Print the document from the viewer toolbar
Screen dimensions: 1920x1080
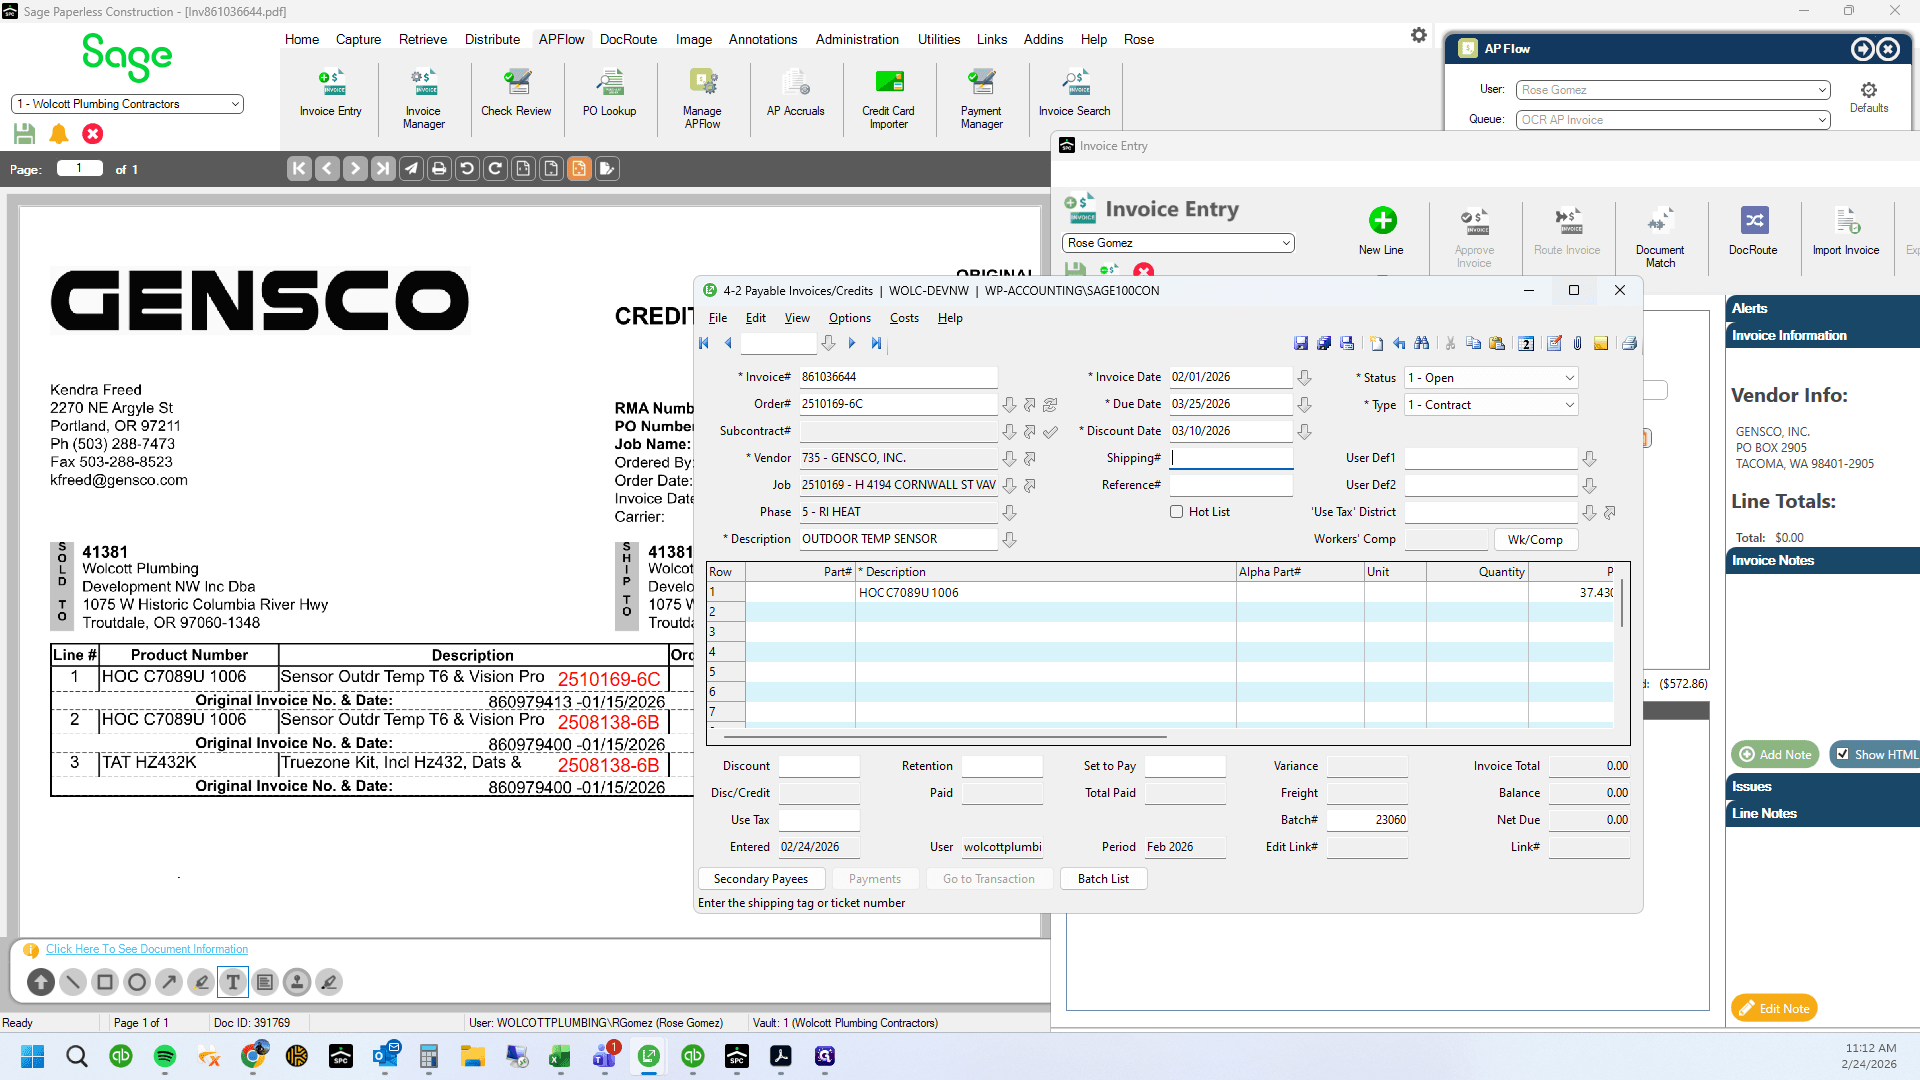click(439, 169)
